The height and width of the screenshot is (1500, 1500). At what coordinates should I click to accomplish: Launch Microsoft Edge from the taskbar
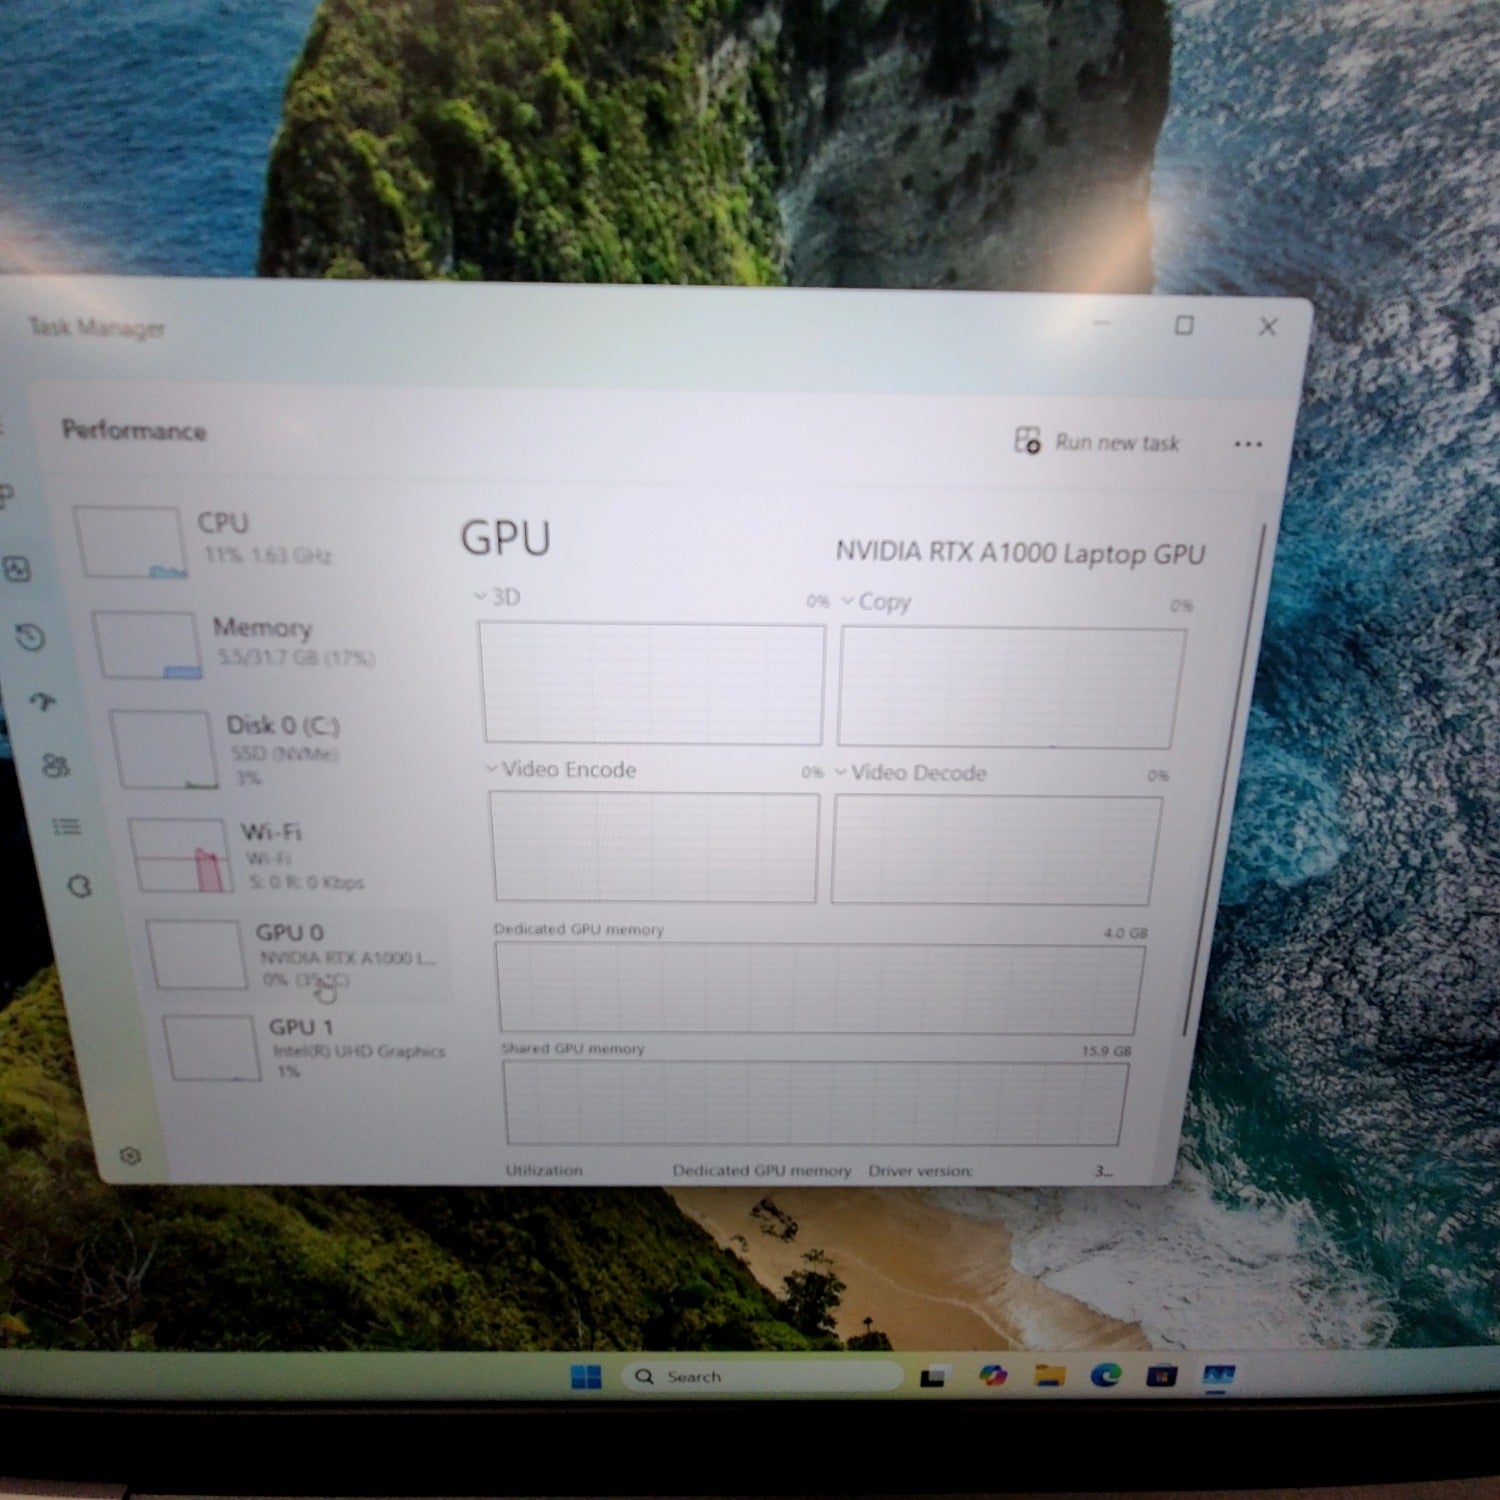pos(1105,1376)
